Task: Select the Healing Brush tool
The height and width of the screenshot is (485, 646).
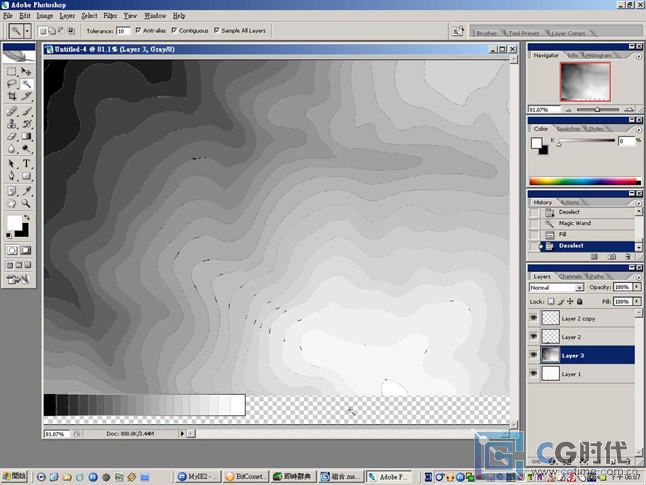Action: coord(12,111)
